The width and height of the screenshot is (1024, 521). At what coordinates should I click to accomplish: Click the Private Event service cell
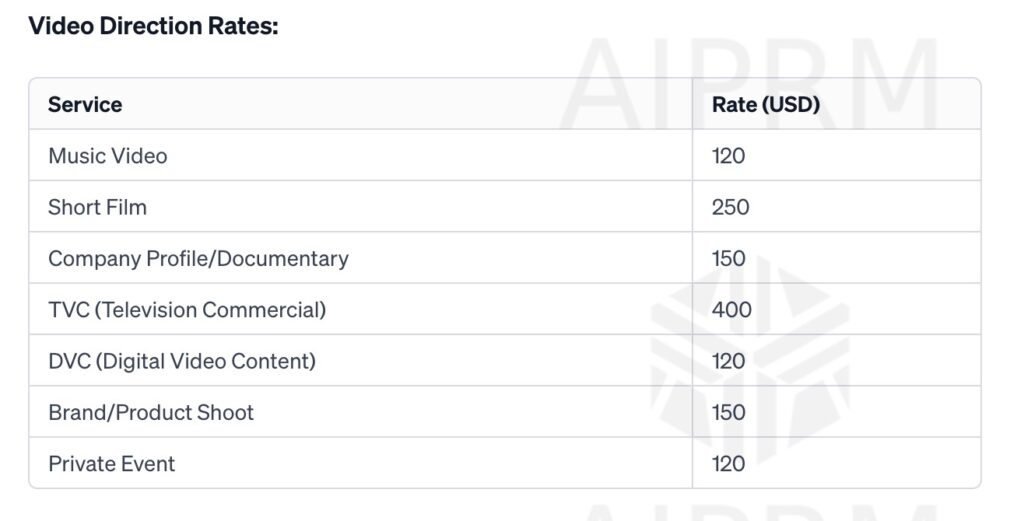click(111, 464)
